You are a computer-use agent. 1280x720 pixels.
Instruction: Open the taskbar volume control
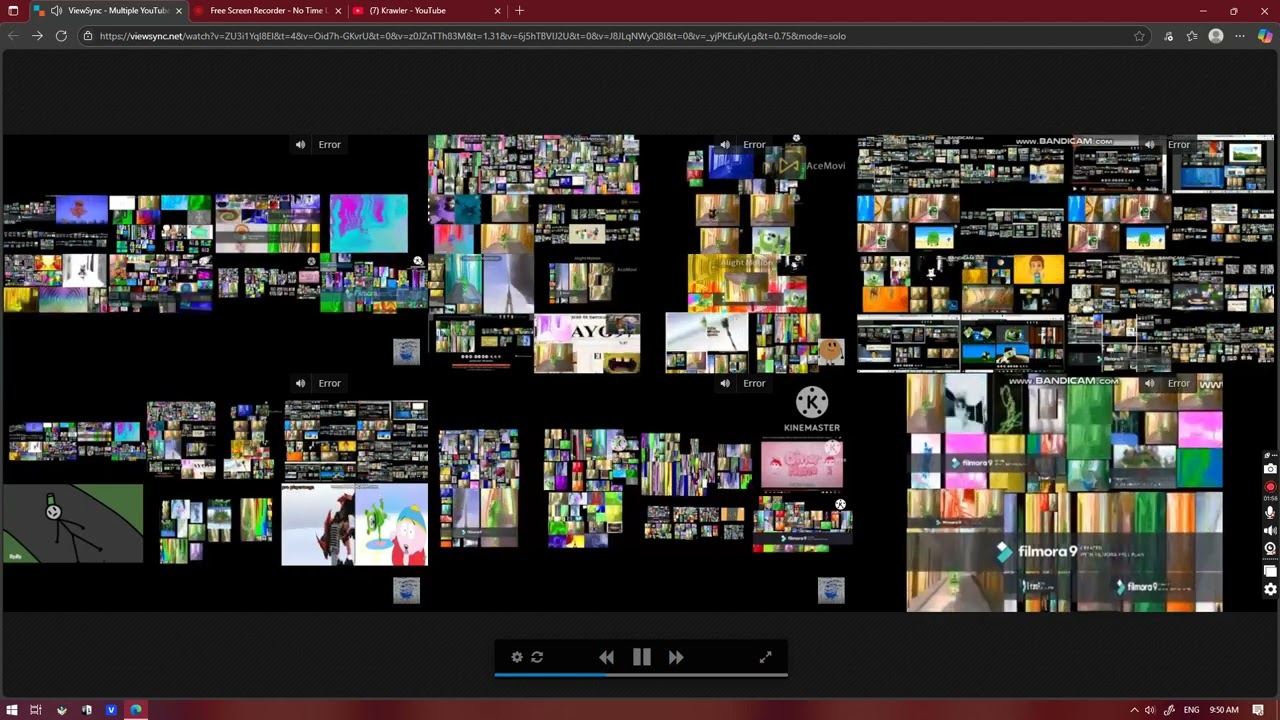[1150, 710]
